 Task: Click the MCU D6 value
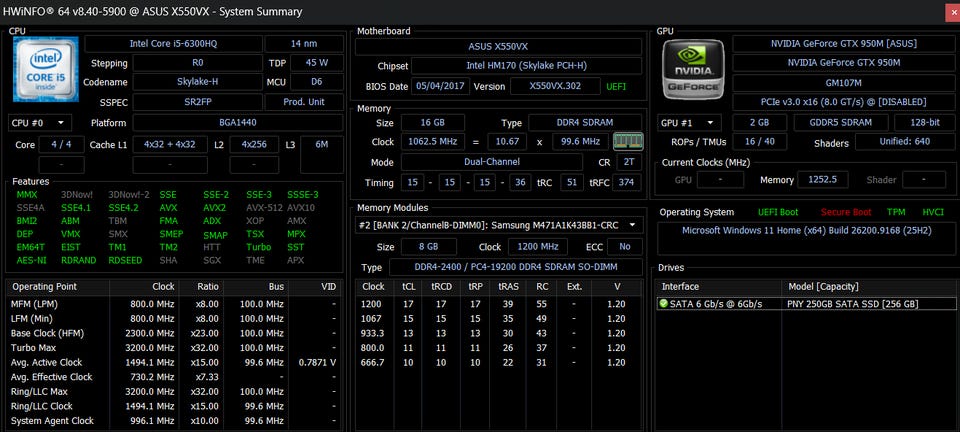[x=316, y=82]
